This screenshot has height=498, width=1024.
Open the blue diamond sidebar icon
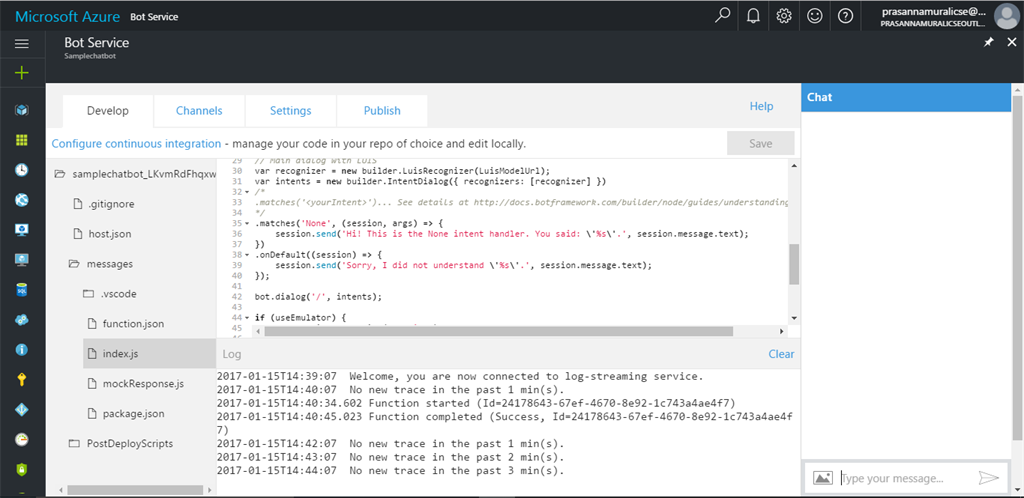[x=22, y=409]
